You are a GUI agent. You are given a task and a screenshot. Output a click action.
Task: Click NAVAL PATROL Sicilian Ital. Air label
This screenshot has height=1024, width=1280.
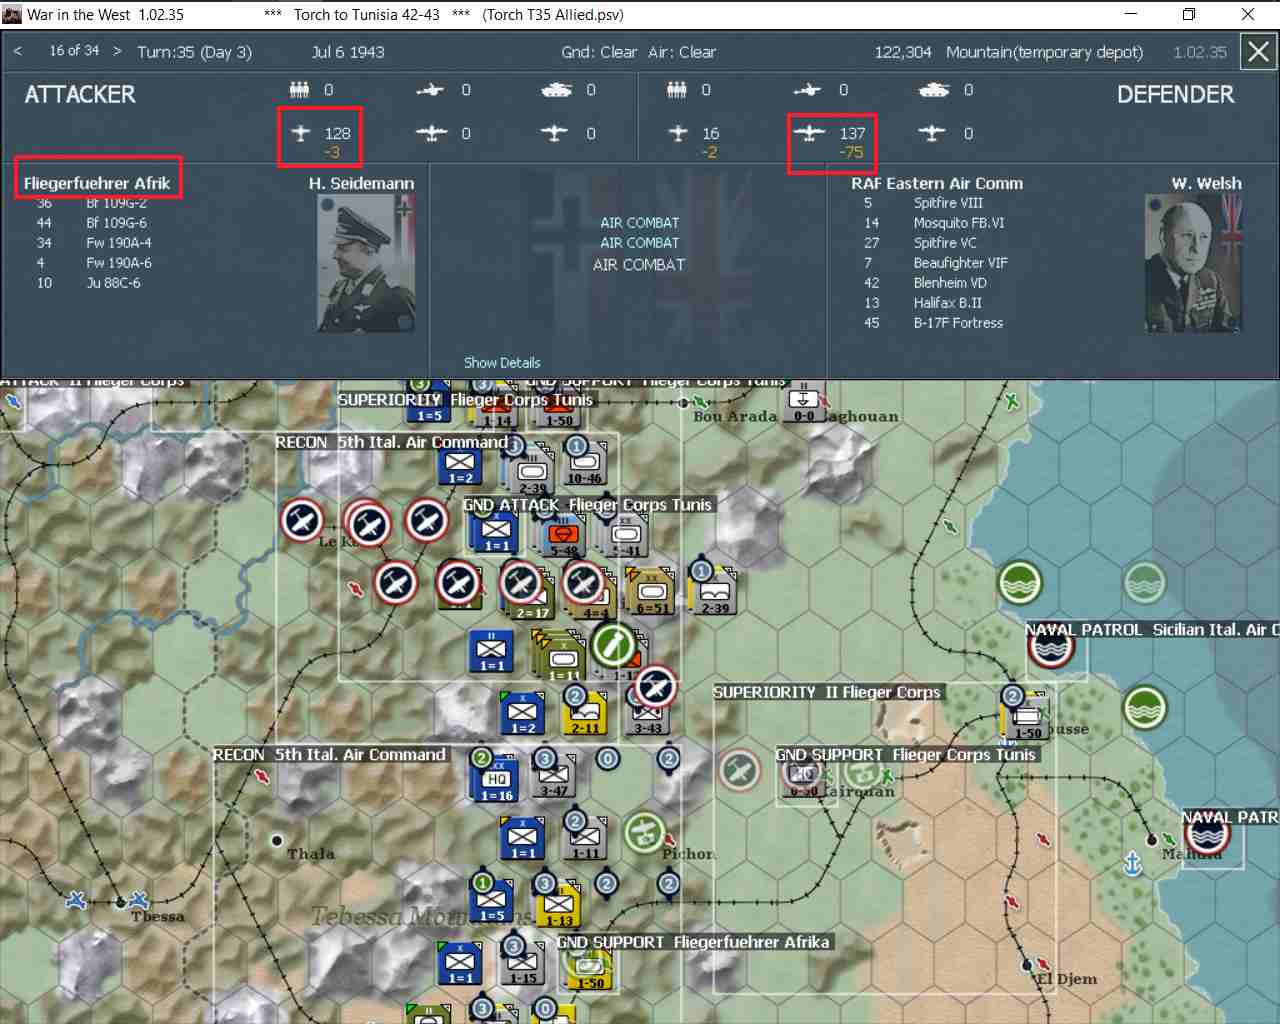(x=1152, y=630)
